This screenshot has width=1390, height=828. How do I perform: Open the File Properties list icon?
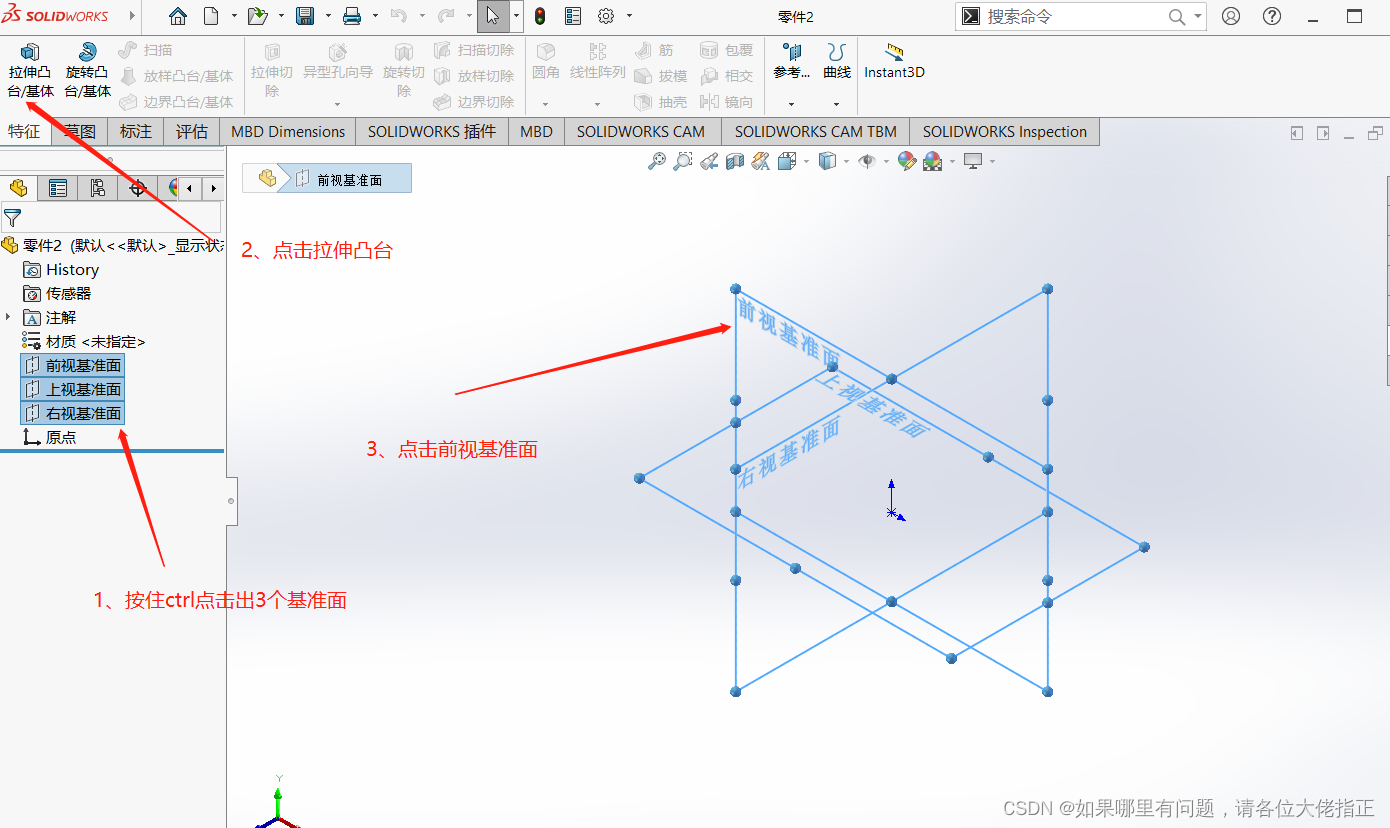point(573,16)
